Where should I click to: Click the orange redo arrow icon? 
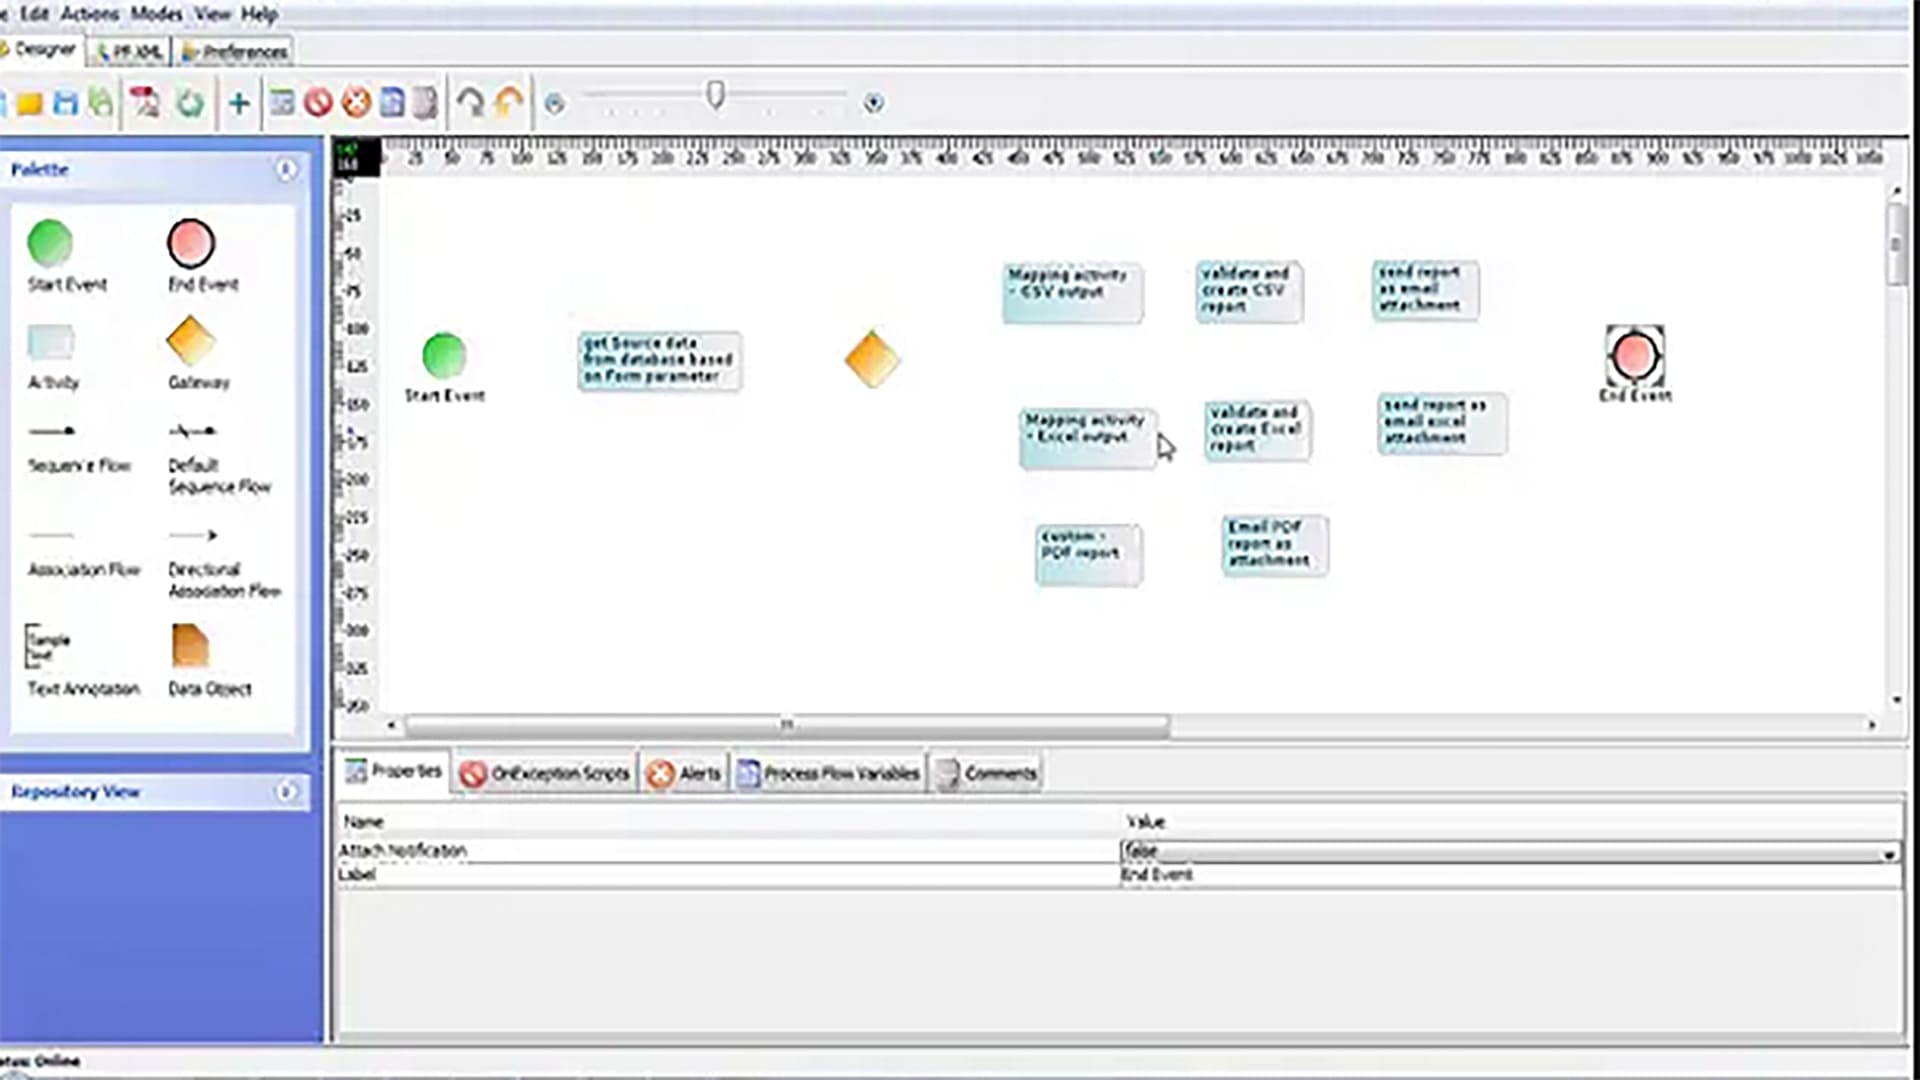tap(509, 102)
